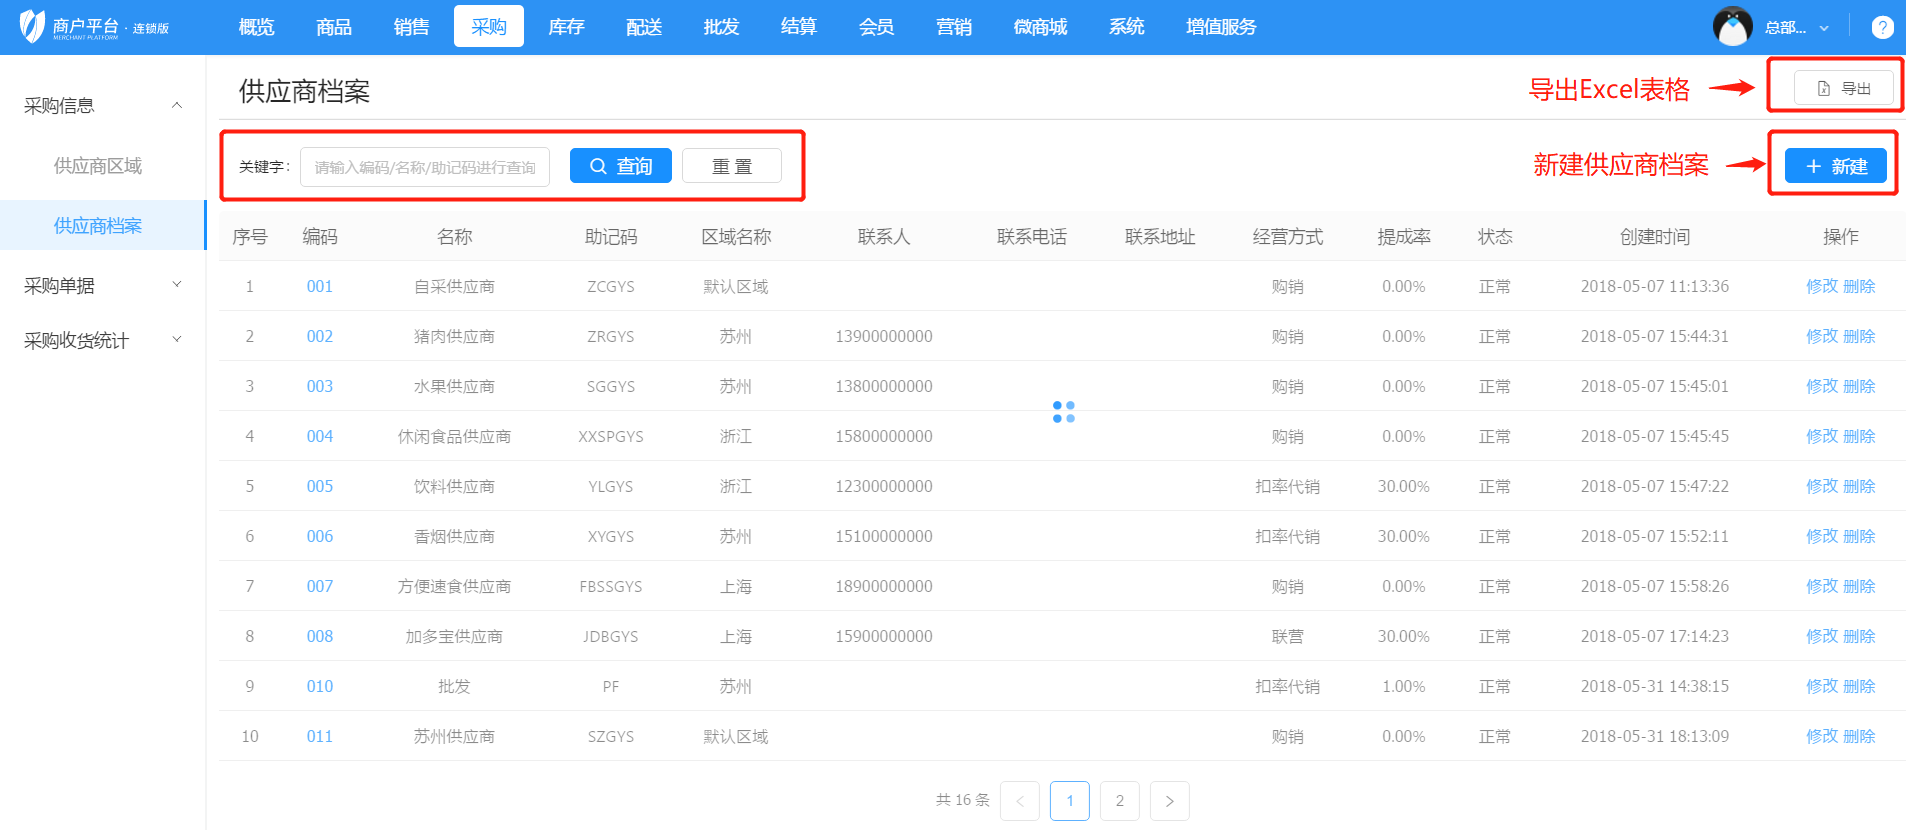Click the penguin user avatar
This screenshot has width=1906, height=830.
pyautogui.click(x=1732, y=27)
